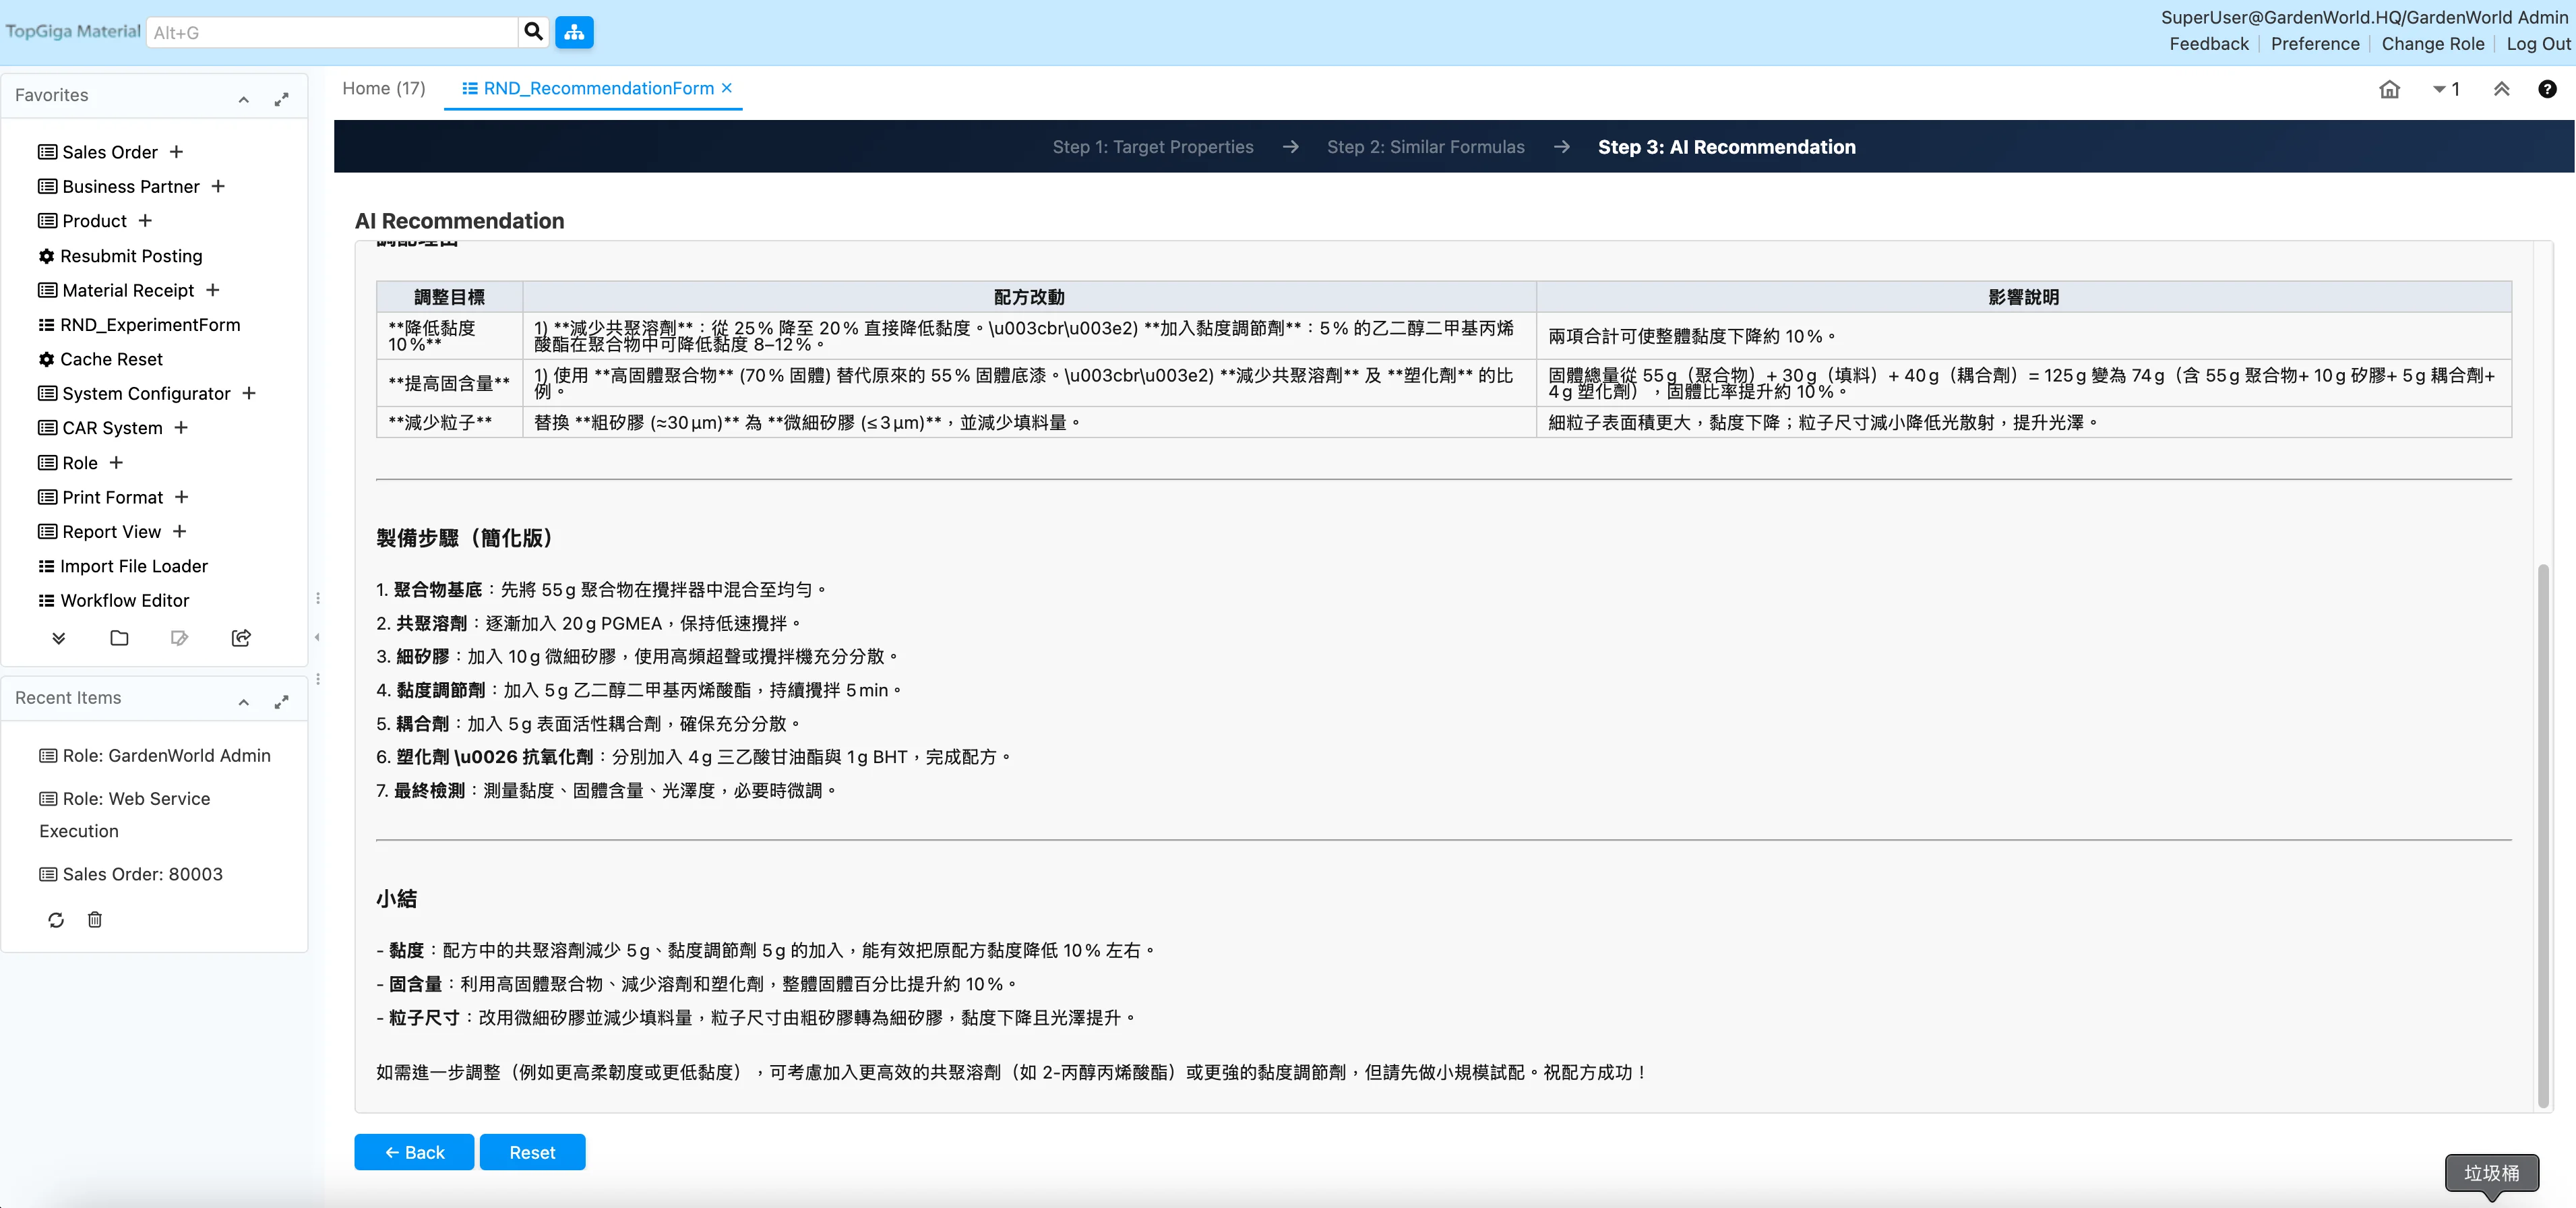Screen dimensions: 2576x1208
Task: Click the Home icon in the top toolbar
Action: coord(2389,89)
